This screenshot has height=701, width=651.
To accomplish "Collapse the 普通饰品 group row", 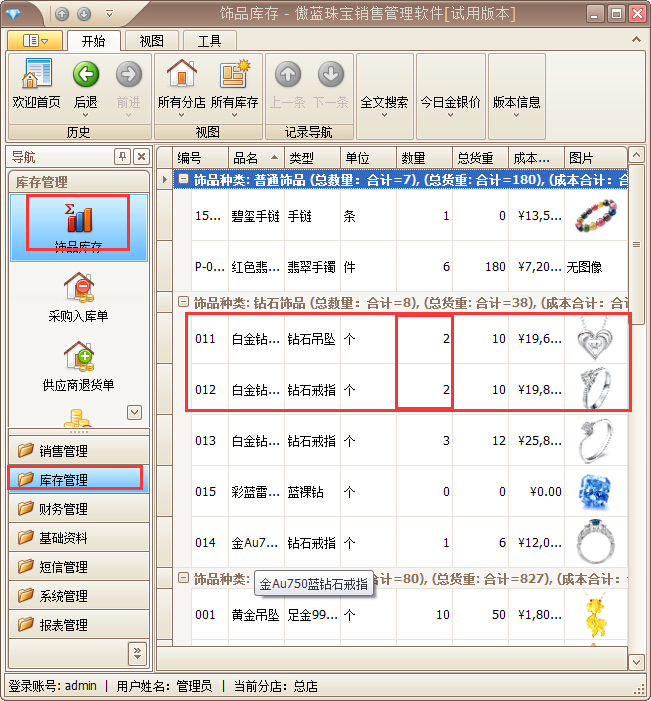I will coord(183,180).
